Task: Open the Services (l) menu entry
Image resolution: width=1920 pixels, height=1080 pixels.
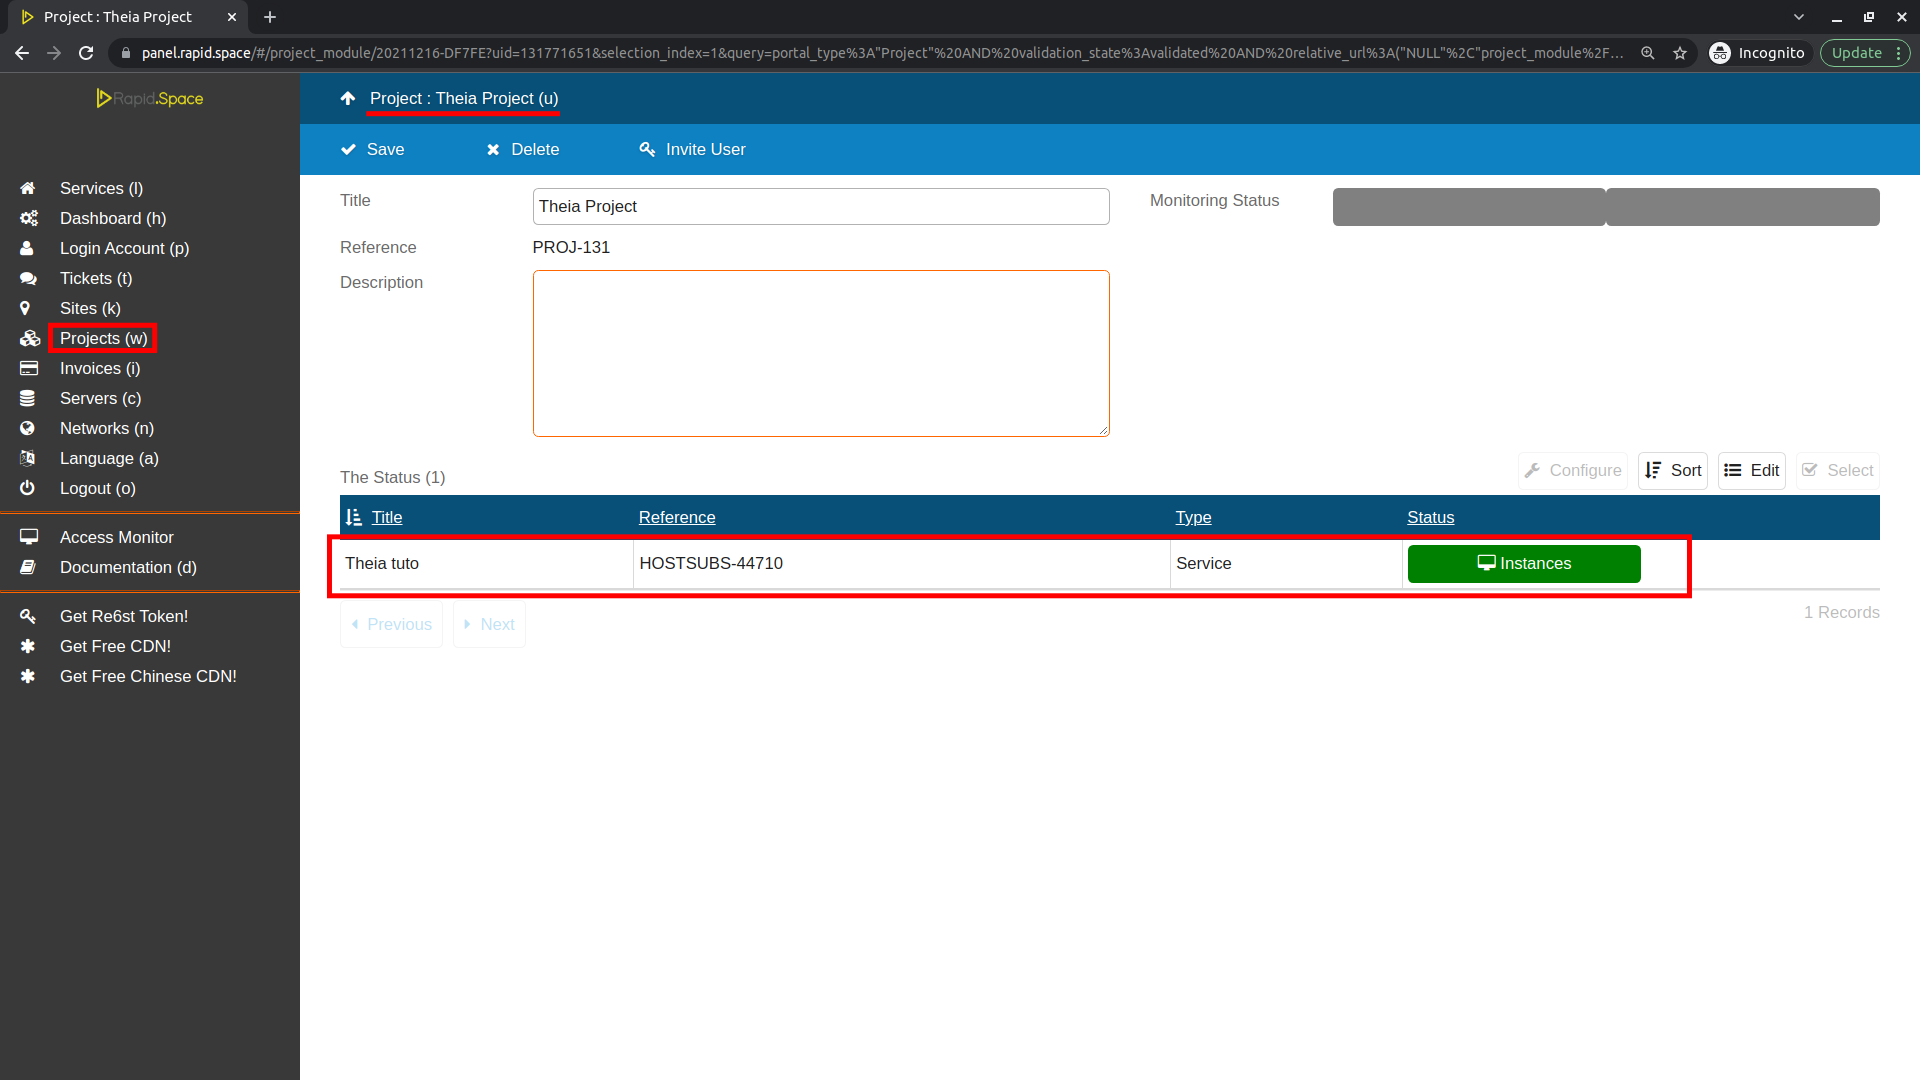Action: (101, 188)
